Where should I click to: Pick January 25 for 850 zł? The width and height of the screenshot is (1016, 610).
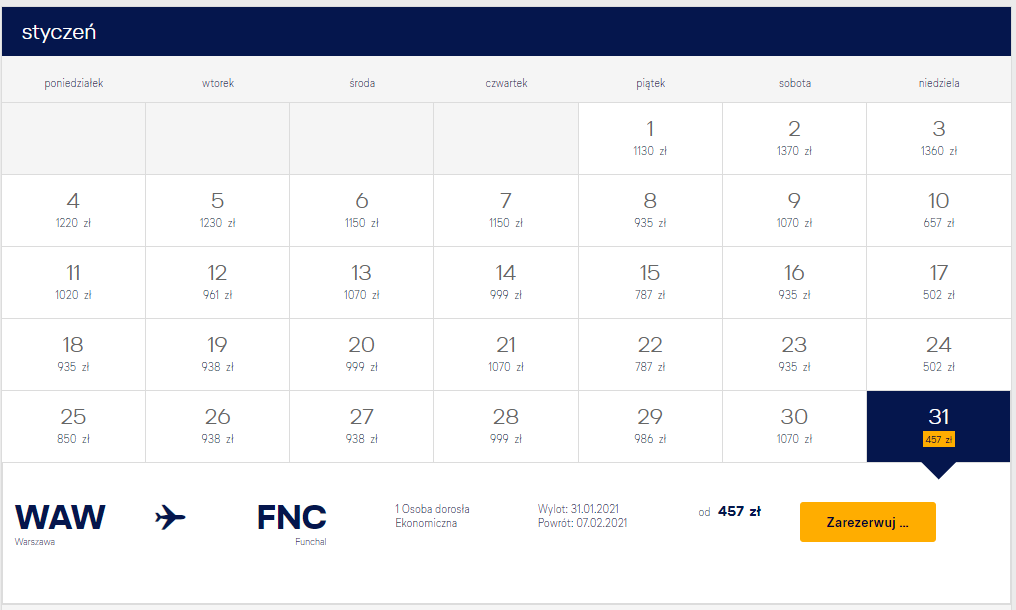click(x=73, y=427)
